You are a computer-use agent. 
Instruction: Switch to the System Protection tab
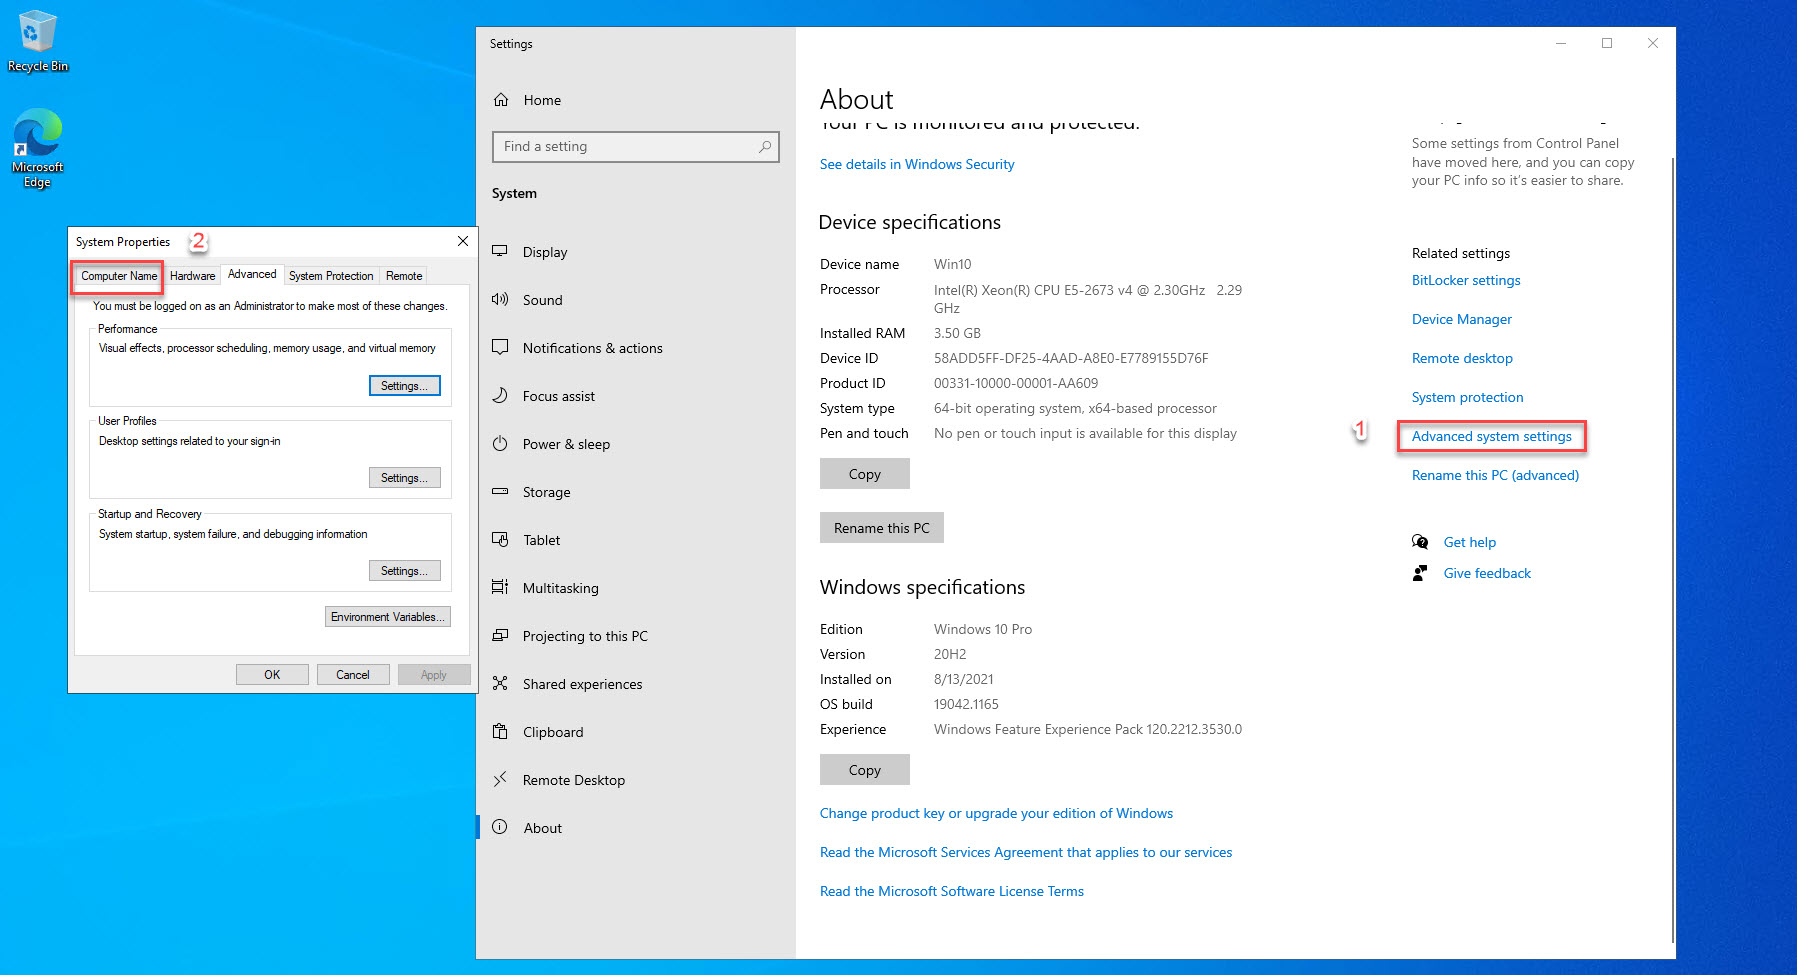click(x=331, y=275)
